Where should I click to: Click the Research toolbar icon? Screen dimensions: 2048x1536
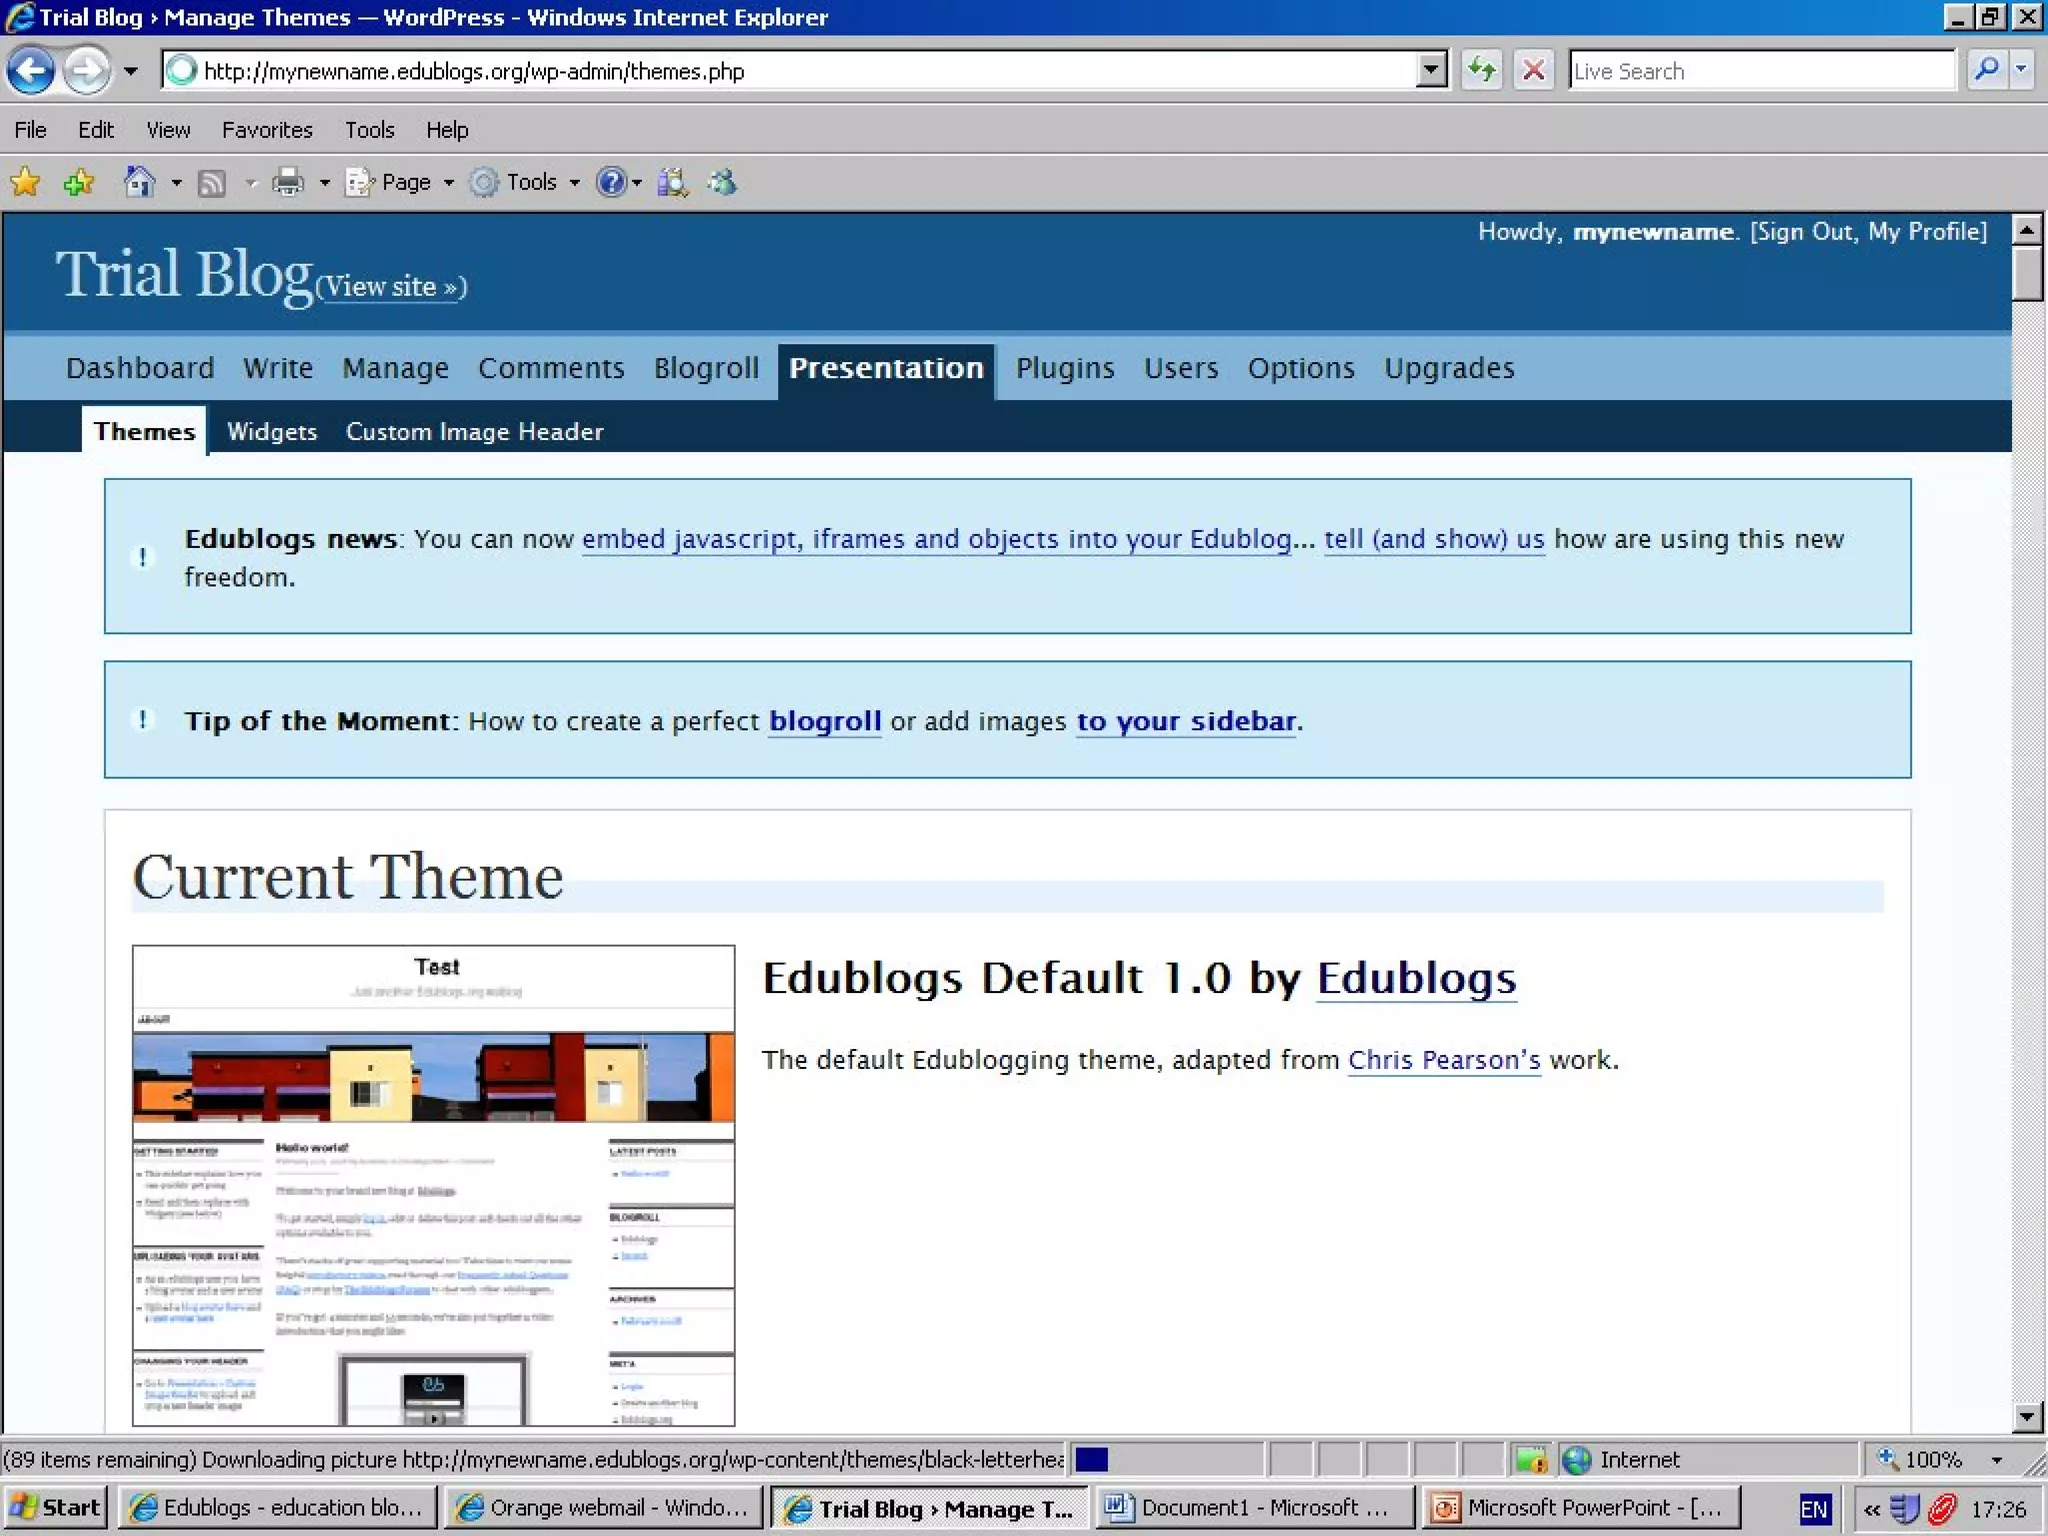pos(672,182)
